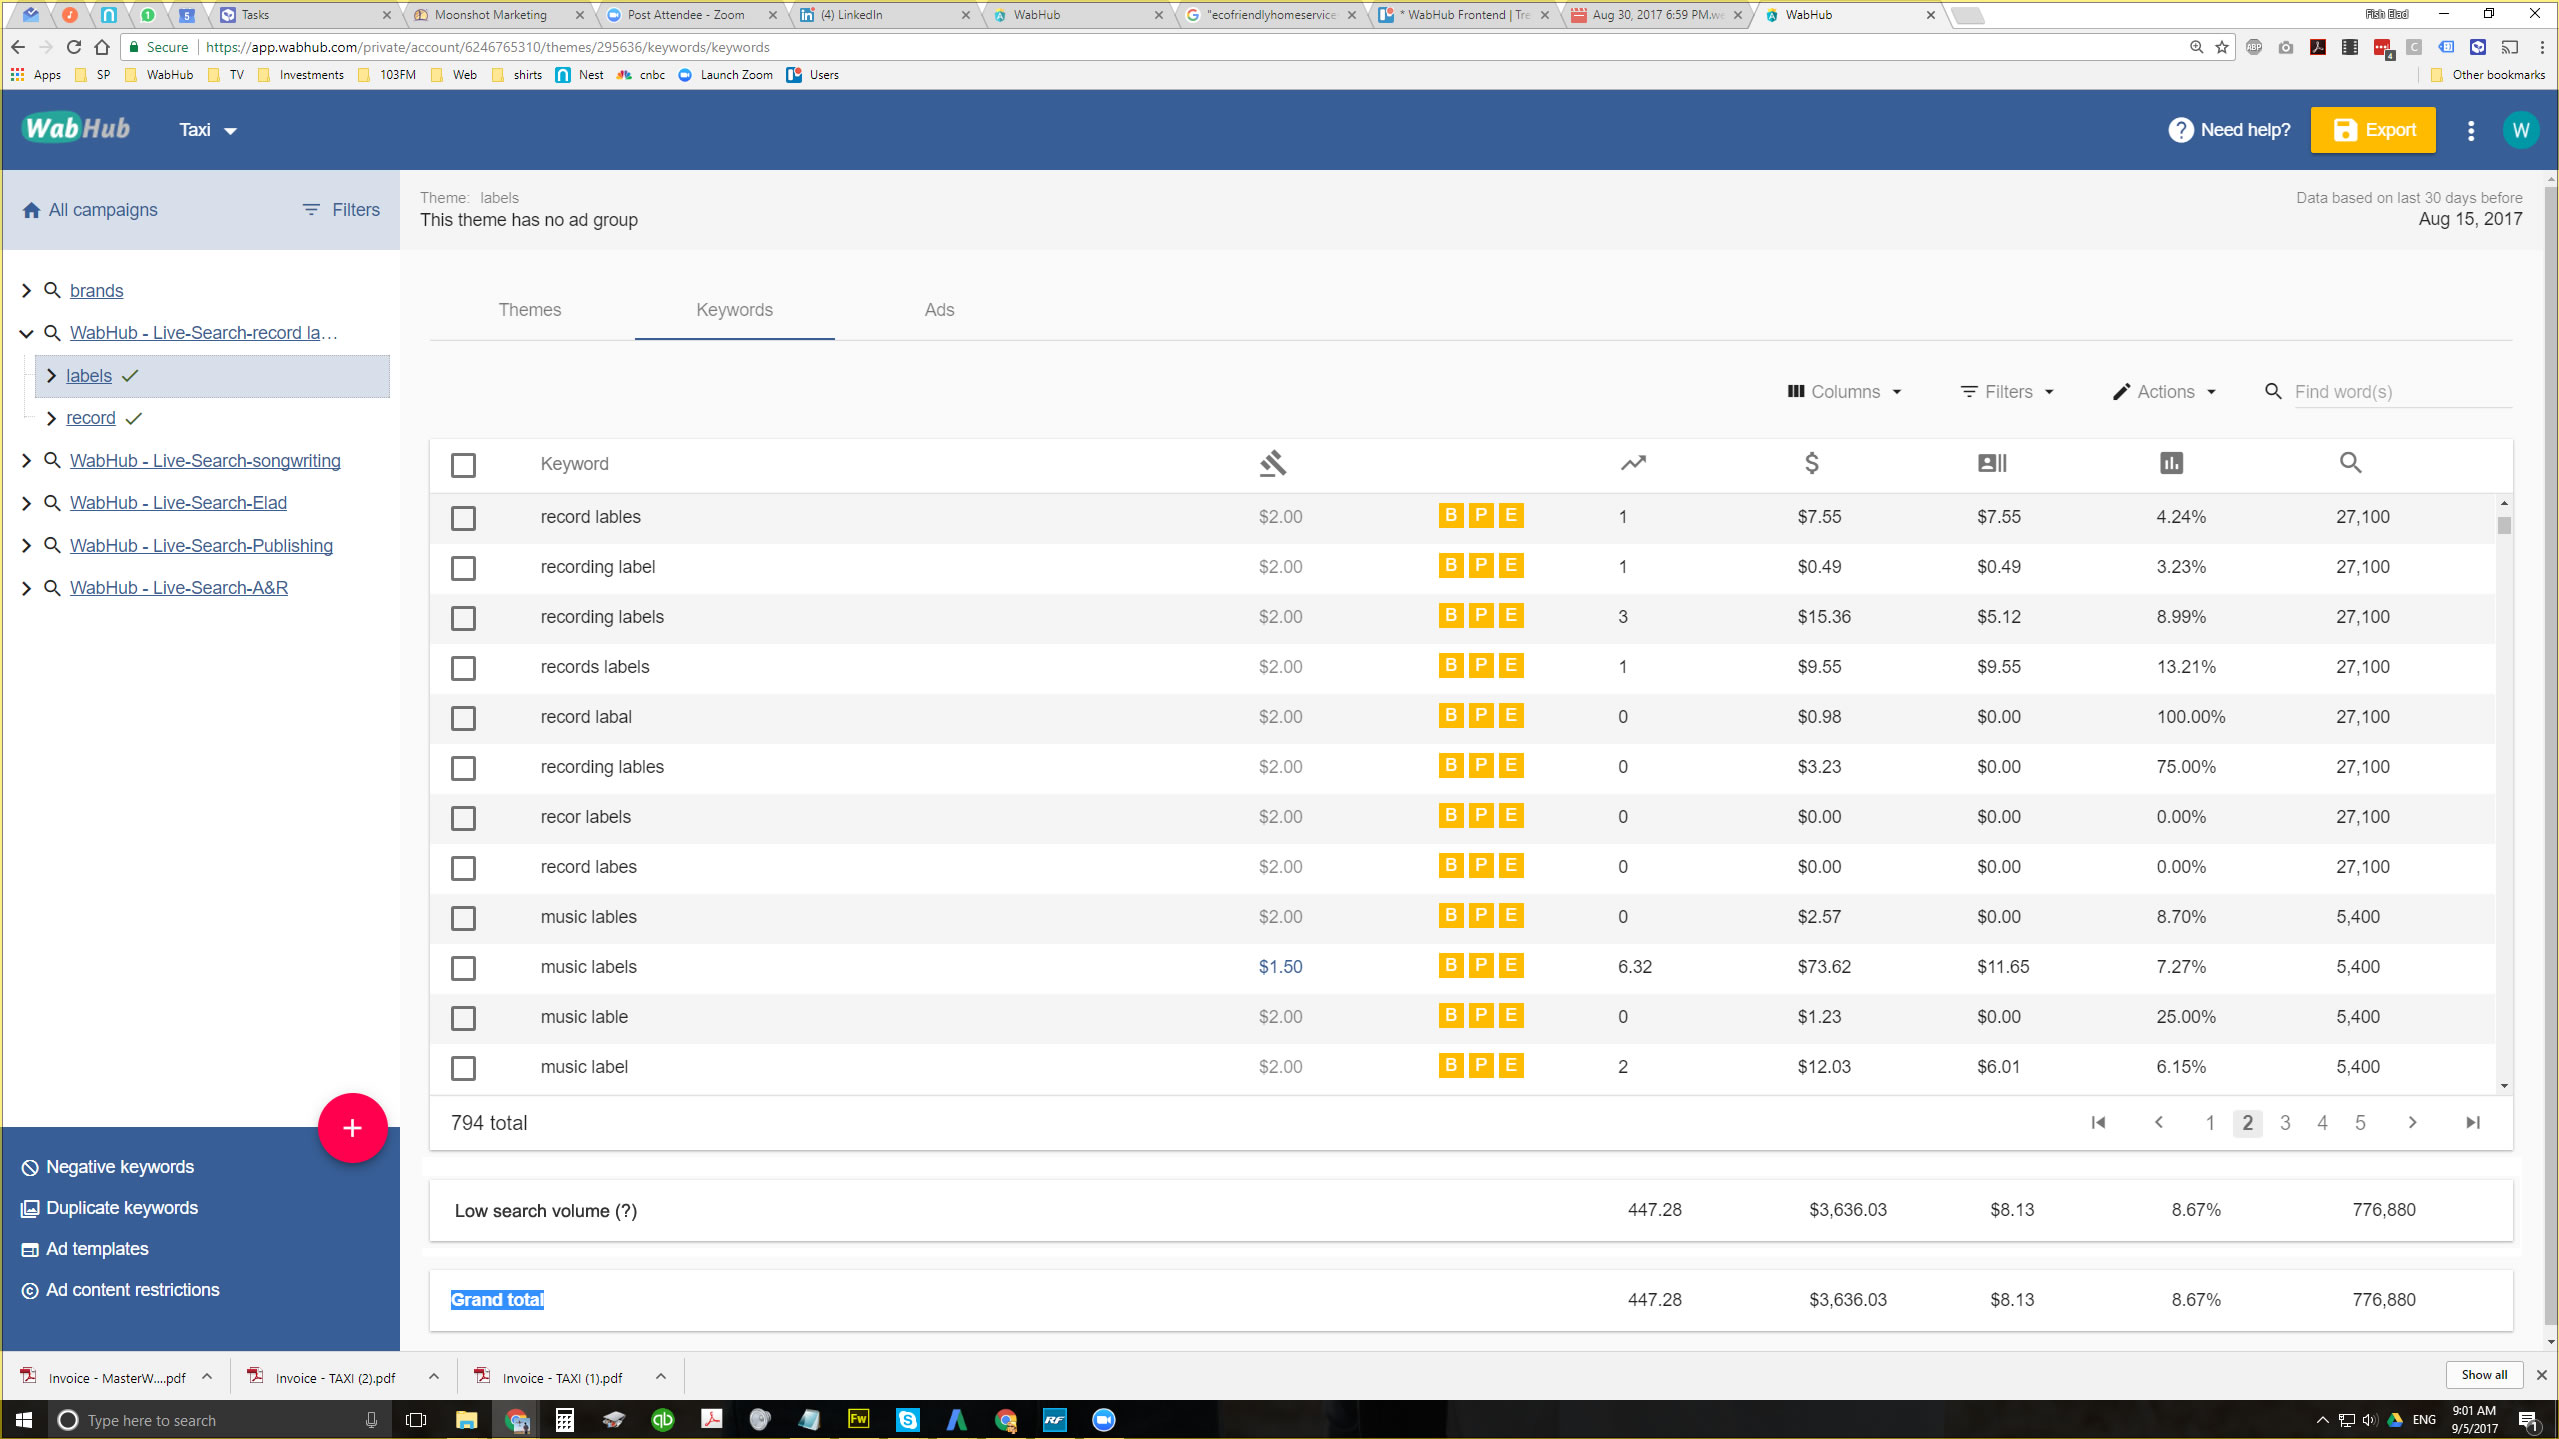Expand the WabHub - Live-Search-songwriting campaign
Screen dimensions: 2559x1439
(x=27, y=461)
